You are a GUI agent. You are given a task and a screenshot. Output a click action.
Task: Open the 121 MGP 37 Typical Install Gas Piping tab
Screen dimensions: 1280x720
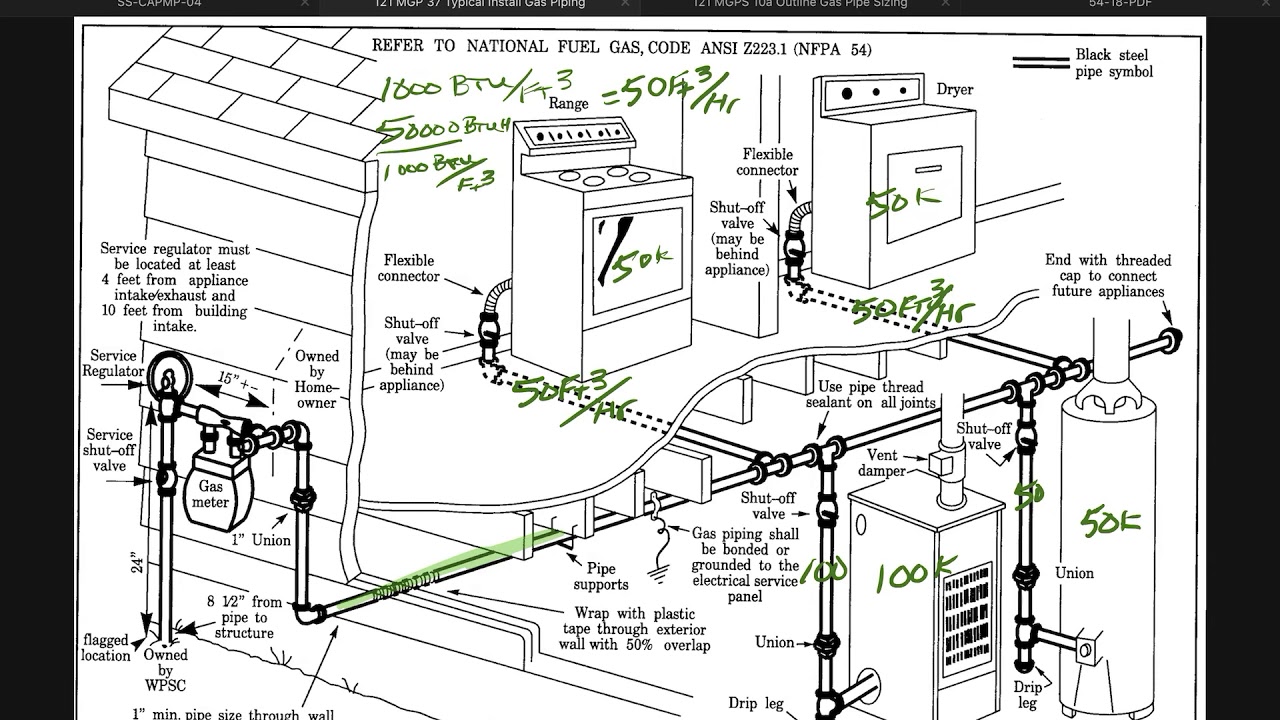480,5
